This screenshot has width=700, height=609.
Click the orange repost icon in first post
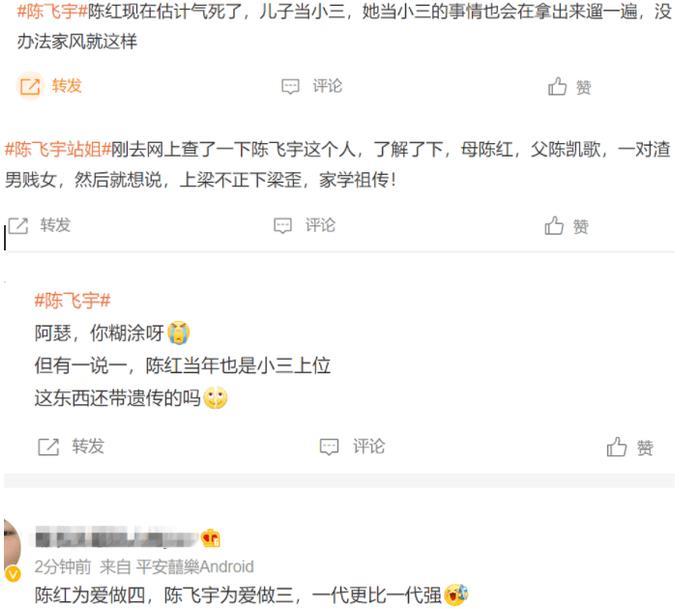tap(30, 86)
